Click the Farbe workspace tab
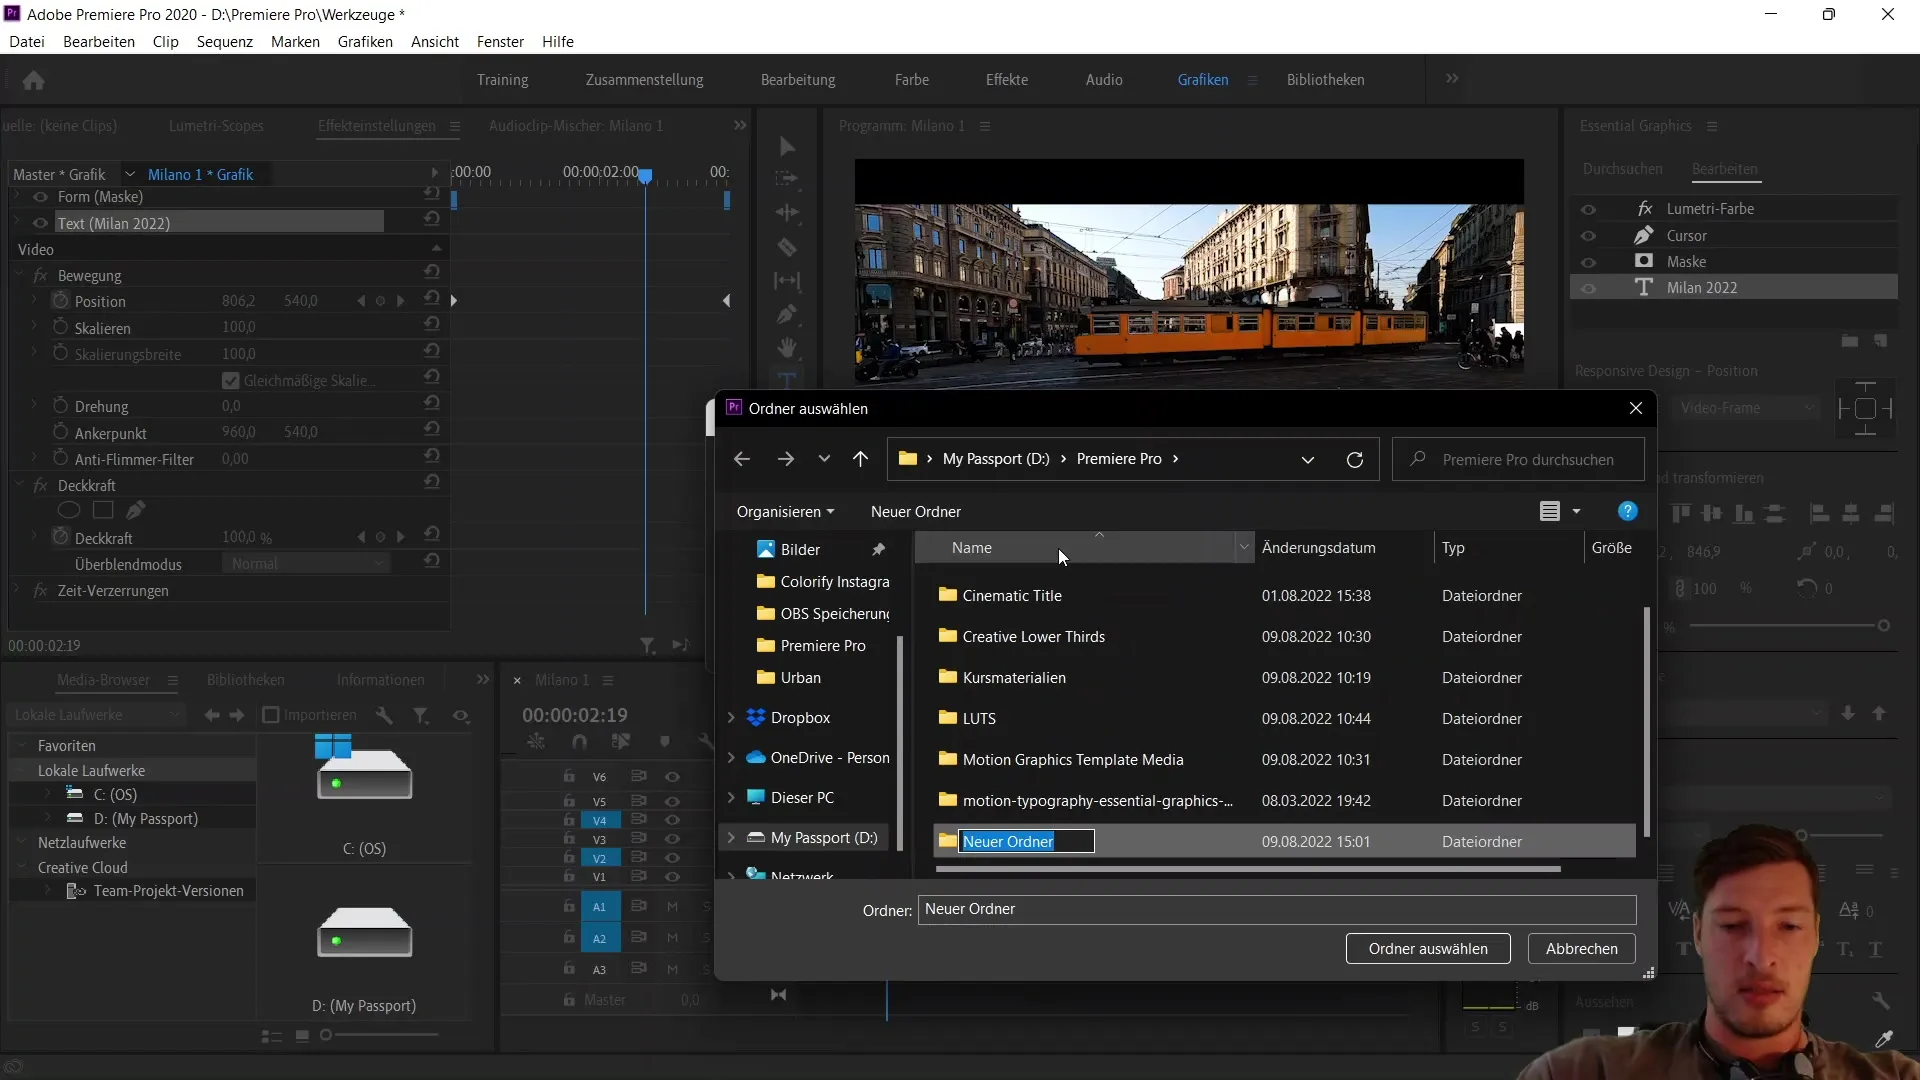Image resolution: width=1920 pixels, height=1080 pixels. click(x=914, y=79)
